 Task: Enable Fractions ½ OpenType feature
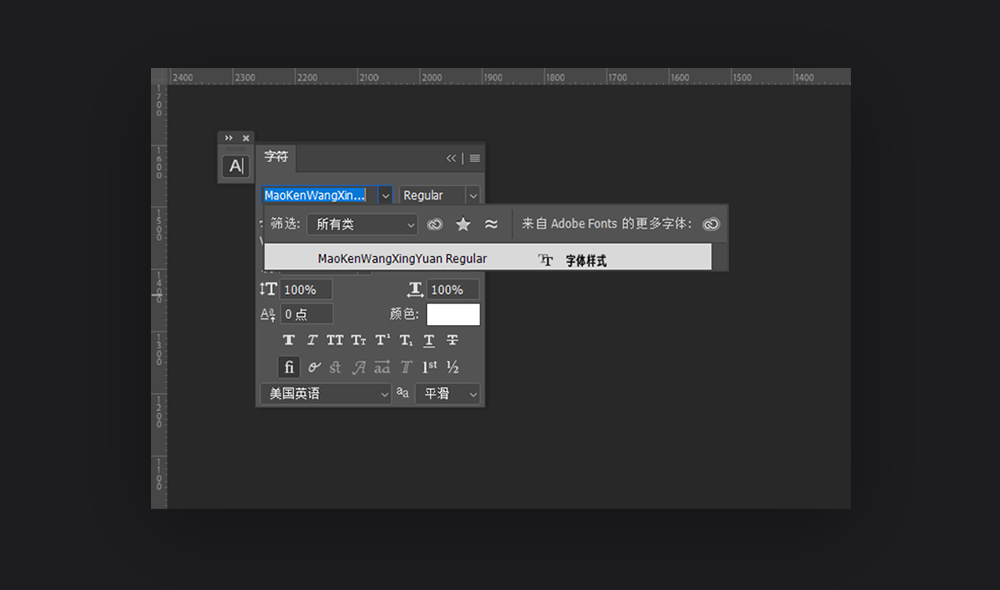click(x=453, y=367)
